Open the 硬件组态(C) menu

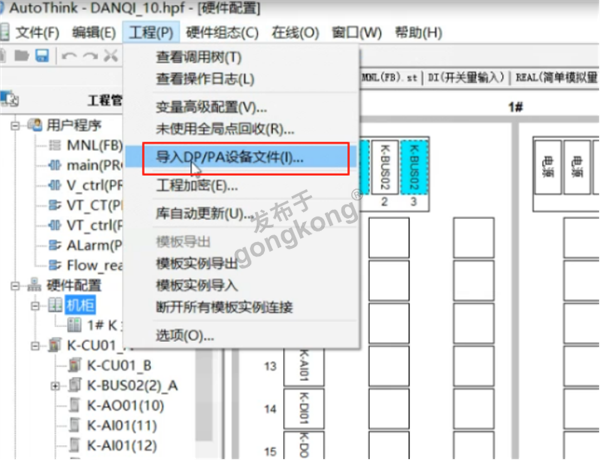pyautogui.click(x=222, y=33)
